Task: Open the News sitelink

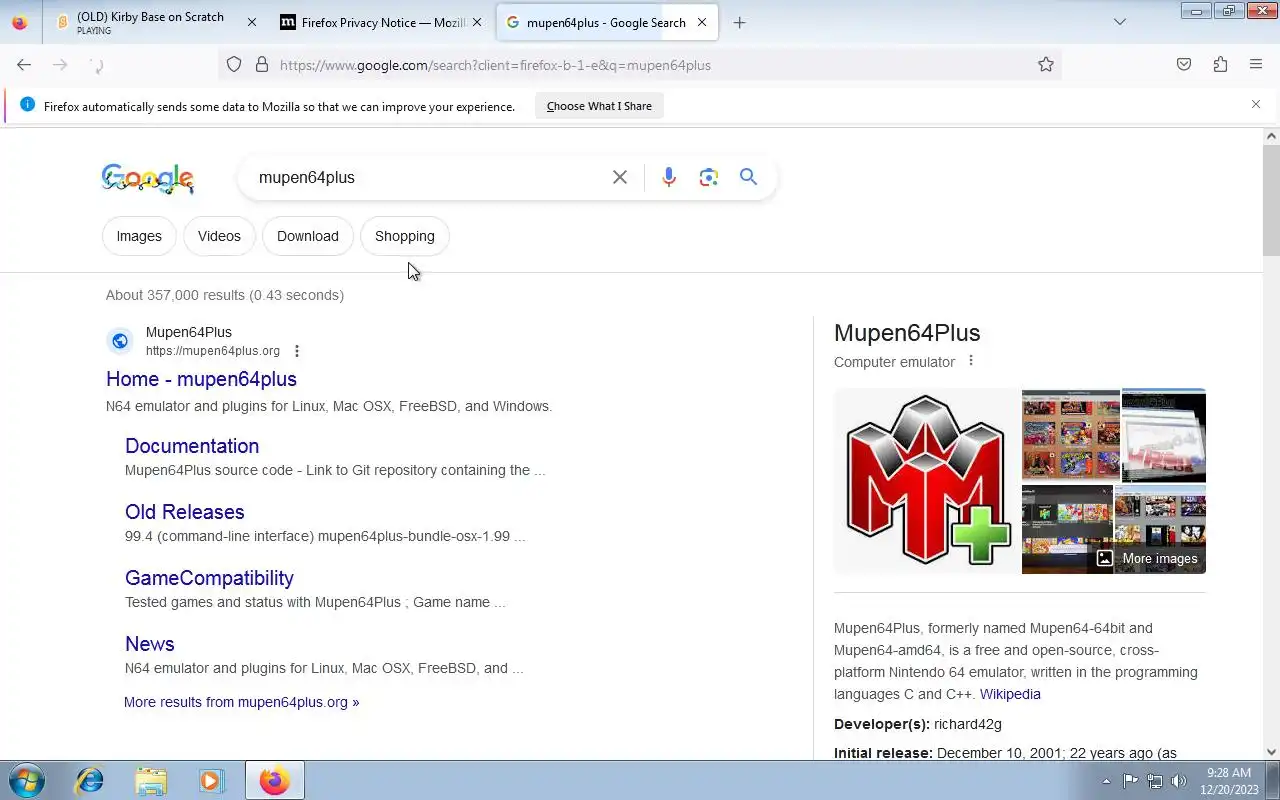Action: point(150,644)
